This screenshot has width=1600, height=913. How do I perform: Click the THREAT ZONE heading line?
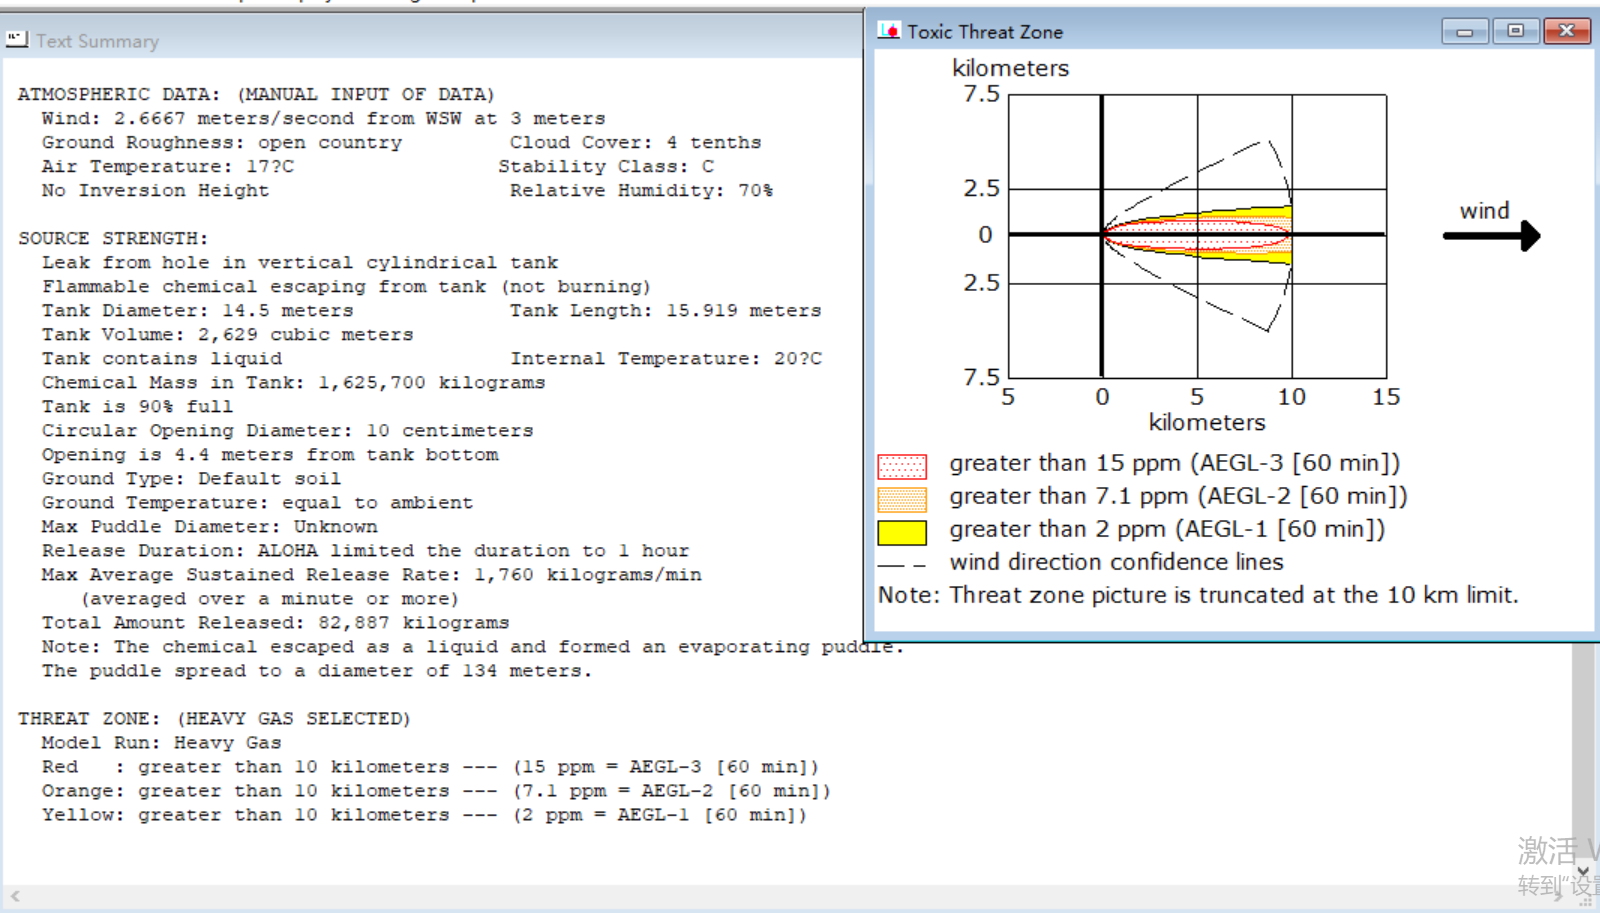tap(214, 718)
